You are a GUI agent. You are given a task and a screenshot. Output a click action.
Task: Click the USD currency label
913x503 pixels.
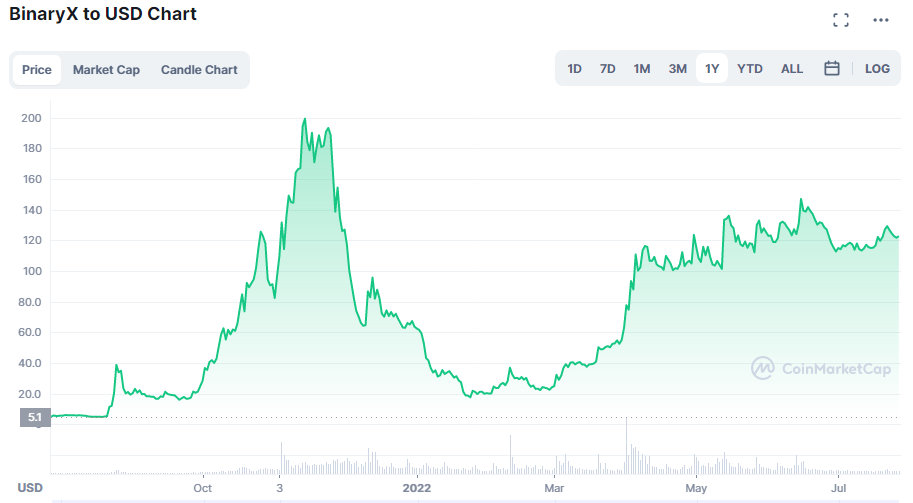pos(30,488)
